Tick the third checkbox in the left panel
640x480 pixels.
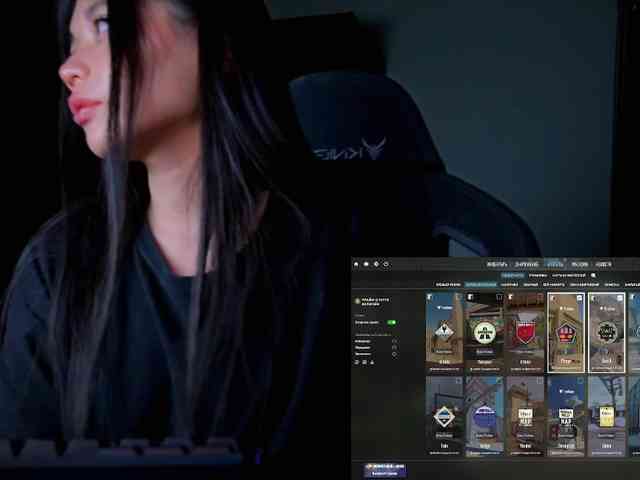(394, 354)
